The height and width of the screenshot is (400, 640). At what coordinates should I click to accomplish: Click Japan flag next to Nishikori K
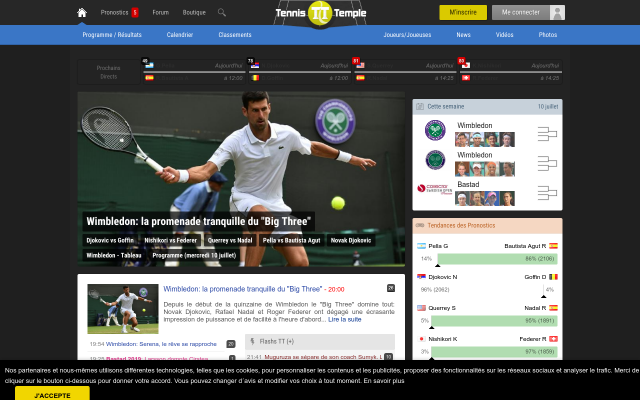(421, 339)
